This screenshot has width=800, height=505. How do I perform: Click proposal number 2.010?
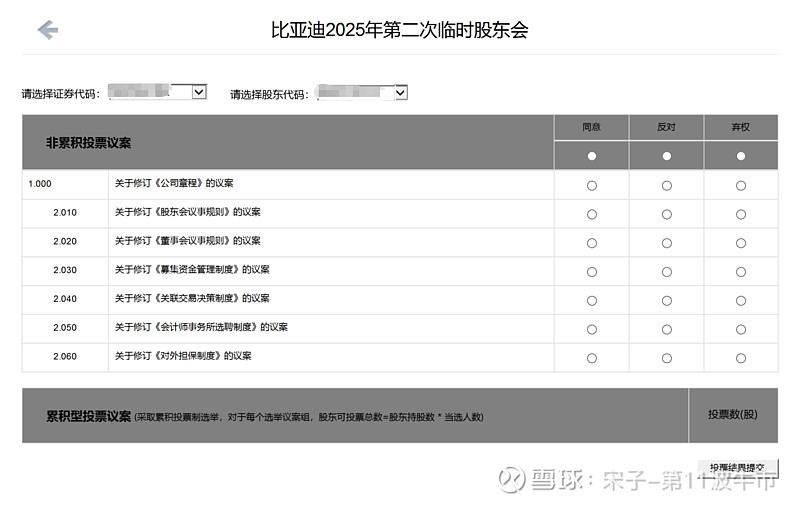point(65,213)
